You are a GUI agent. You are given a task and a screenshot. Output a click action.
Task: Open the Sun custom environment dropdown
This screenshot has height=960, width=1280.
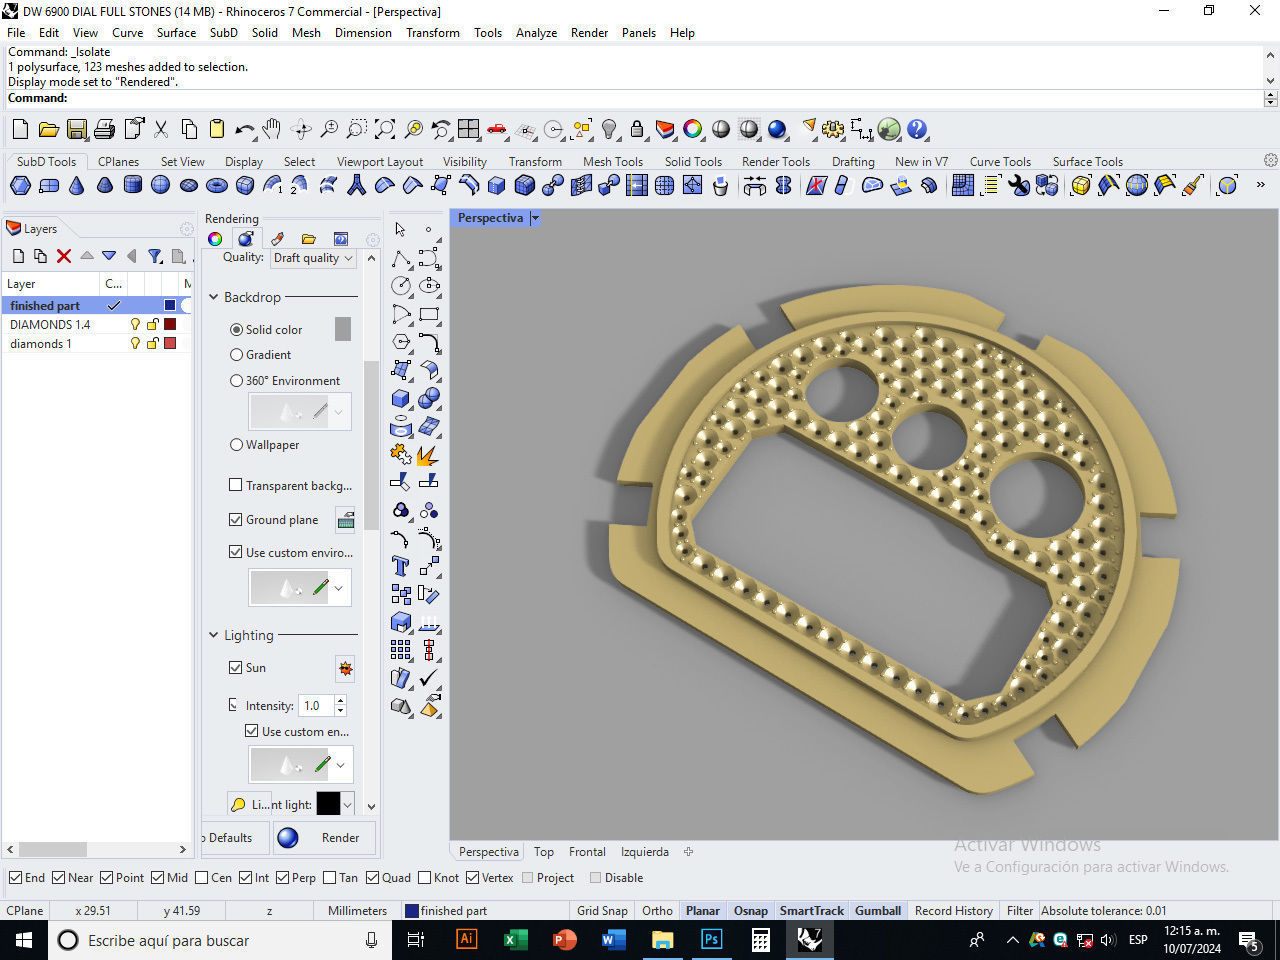tap(341, 765)
